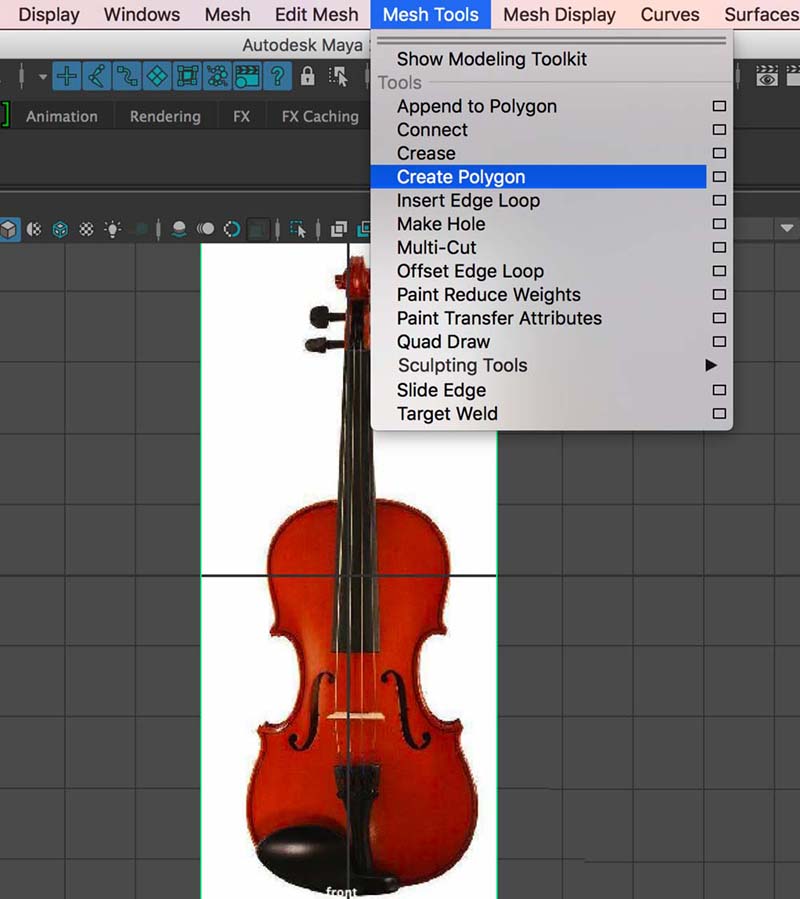Open the viewport panel dropdown arrow at right
This screenshot has width=800, height=899.
point(785,229)
